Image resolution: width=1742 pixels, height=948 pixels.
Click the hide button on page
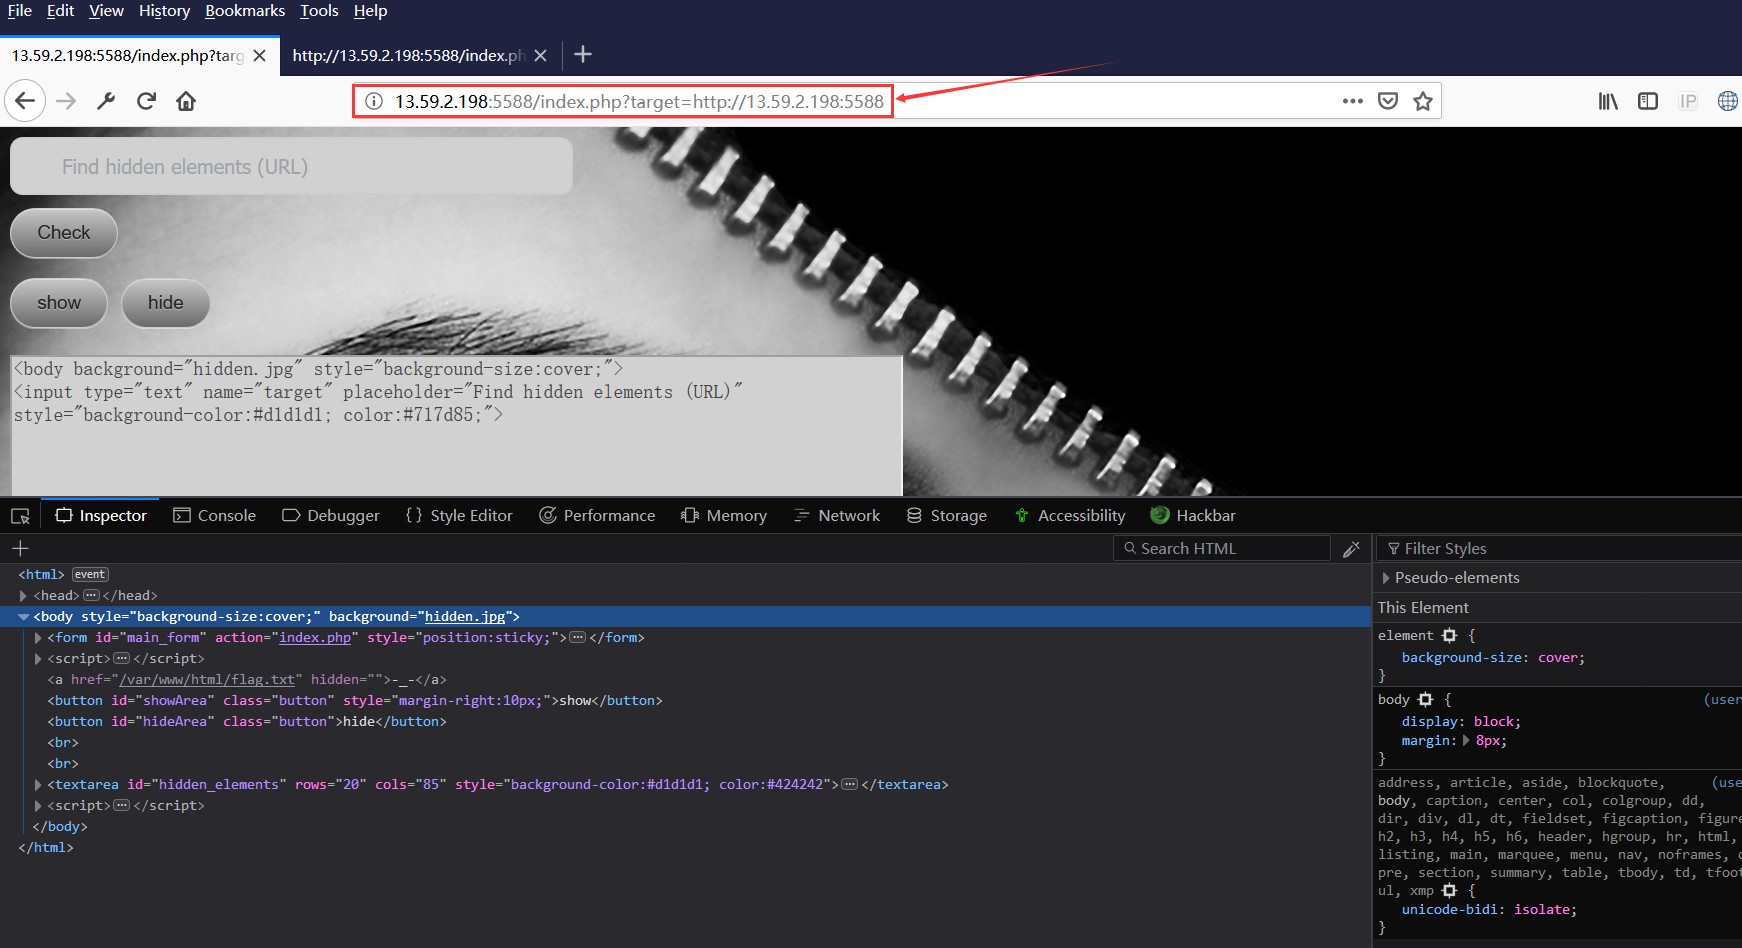(x=165, y=303)
